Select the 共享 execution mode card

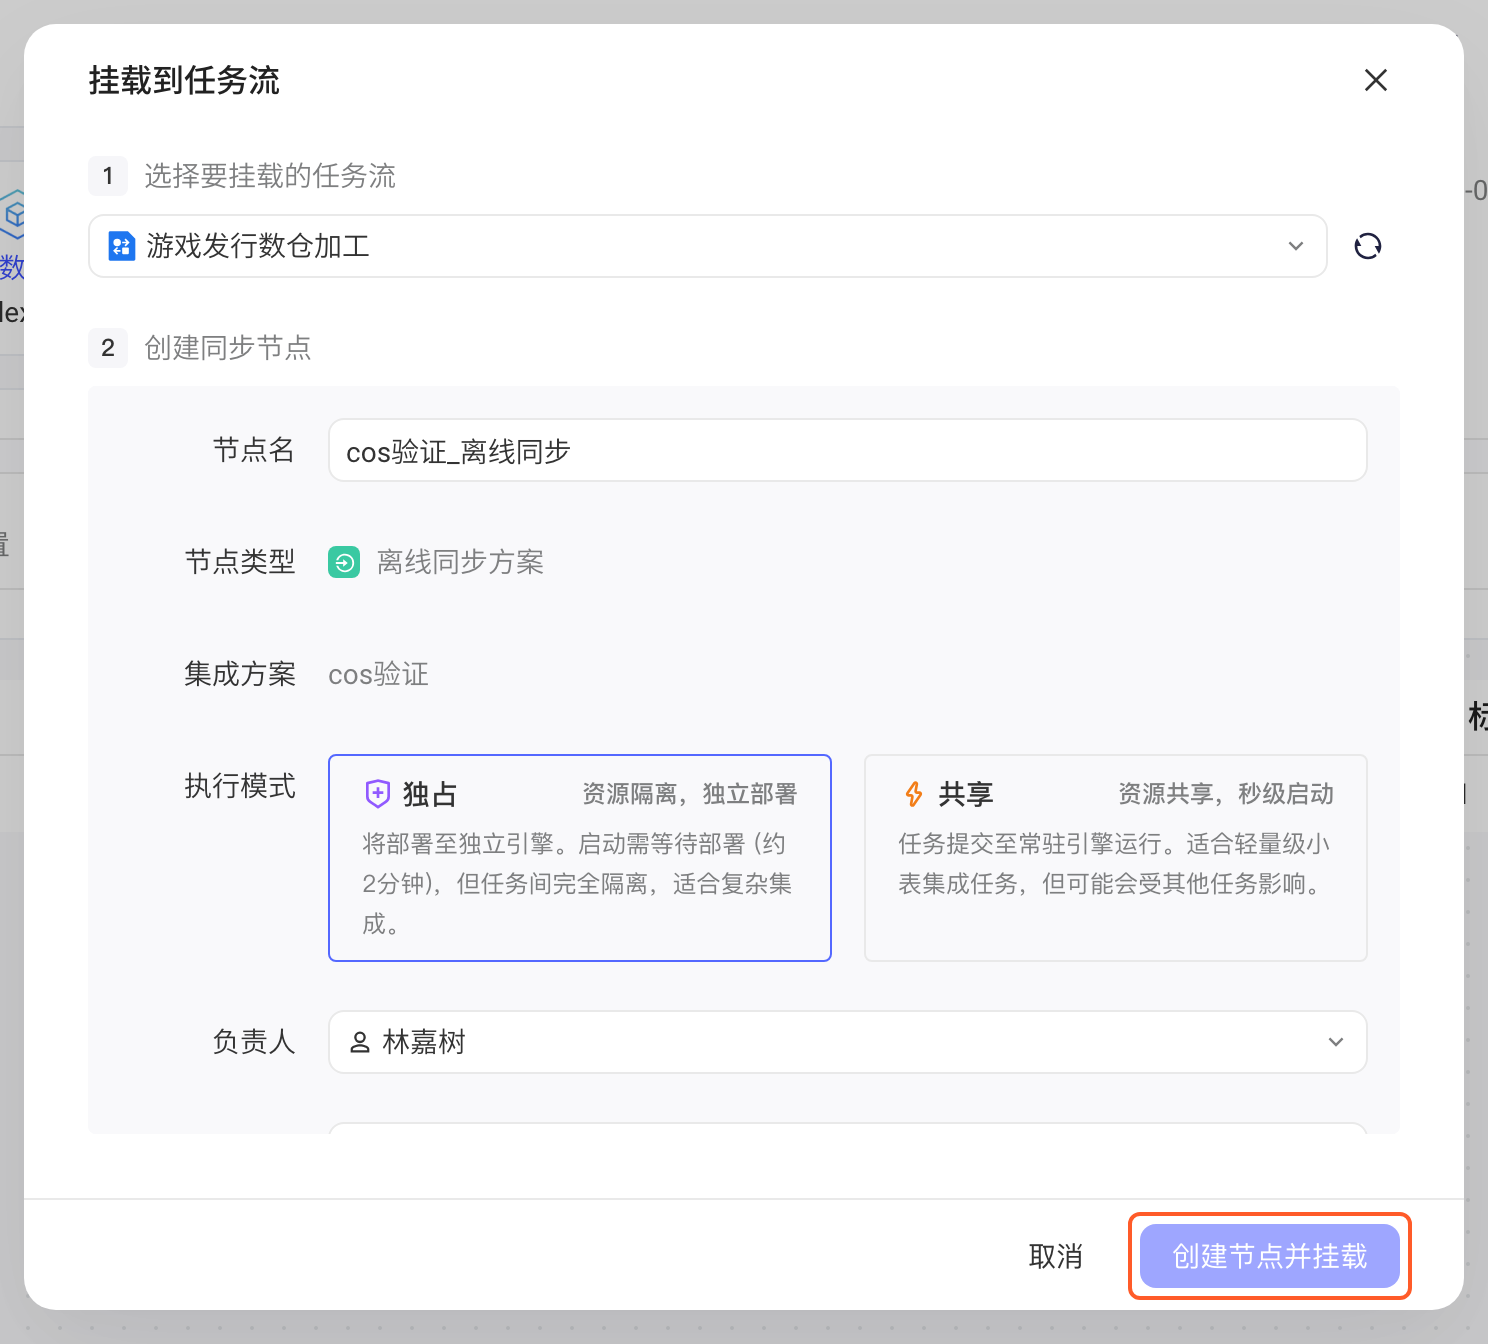pyautogui.click(x=1116, y=858)
